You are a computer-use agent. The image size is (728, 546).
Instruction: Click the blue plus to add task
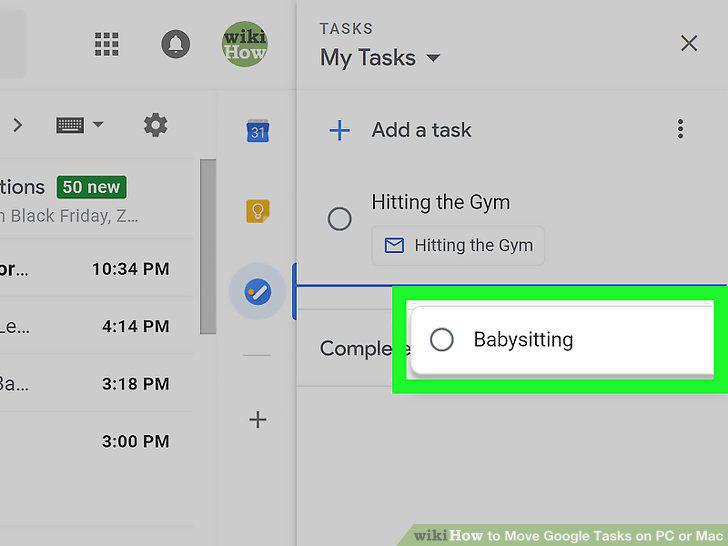(x=339, y=130)
